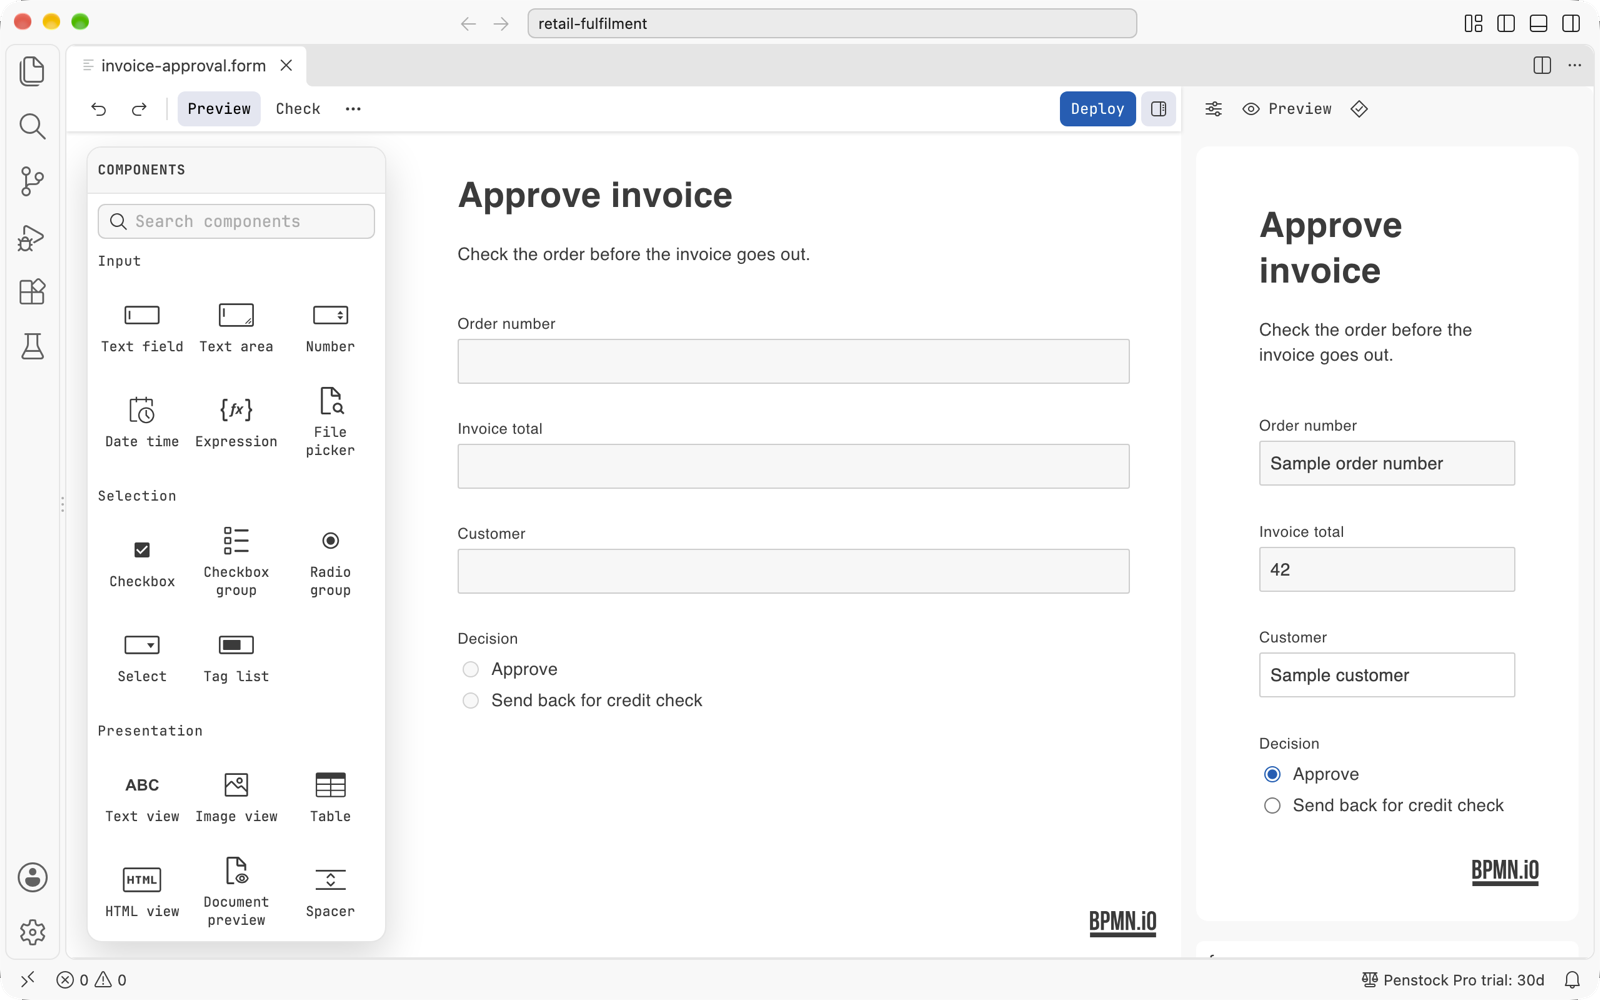Pick the File picker component
The image size is (1600, 1000).
(330, 423)
